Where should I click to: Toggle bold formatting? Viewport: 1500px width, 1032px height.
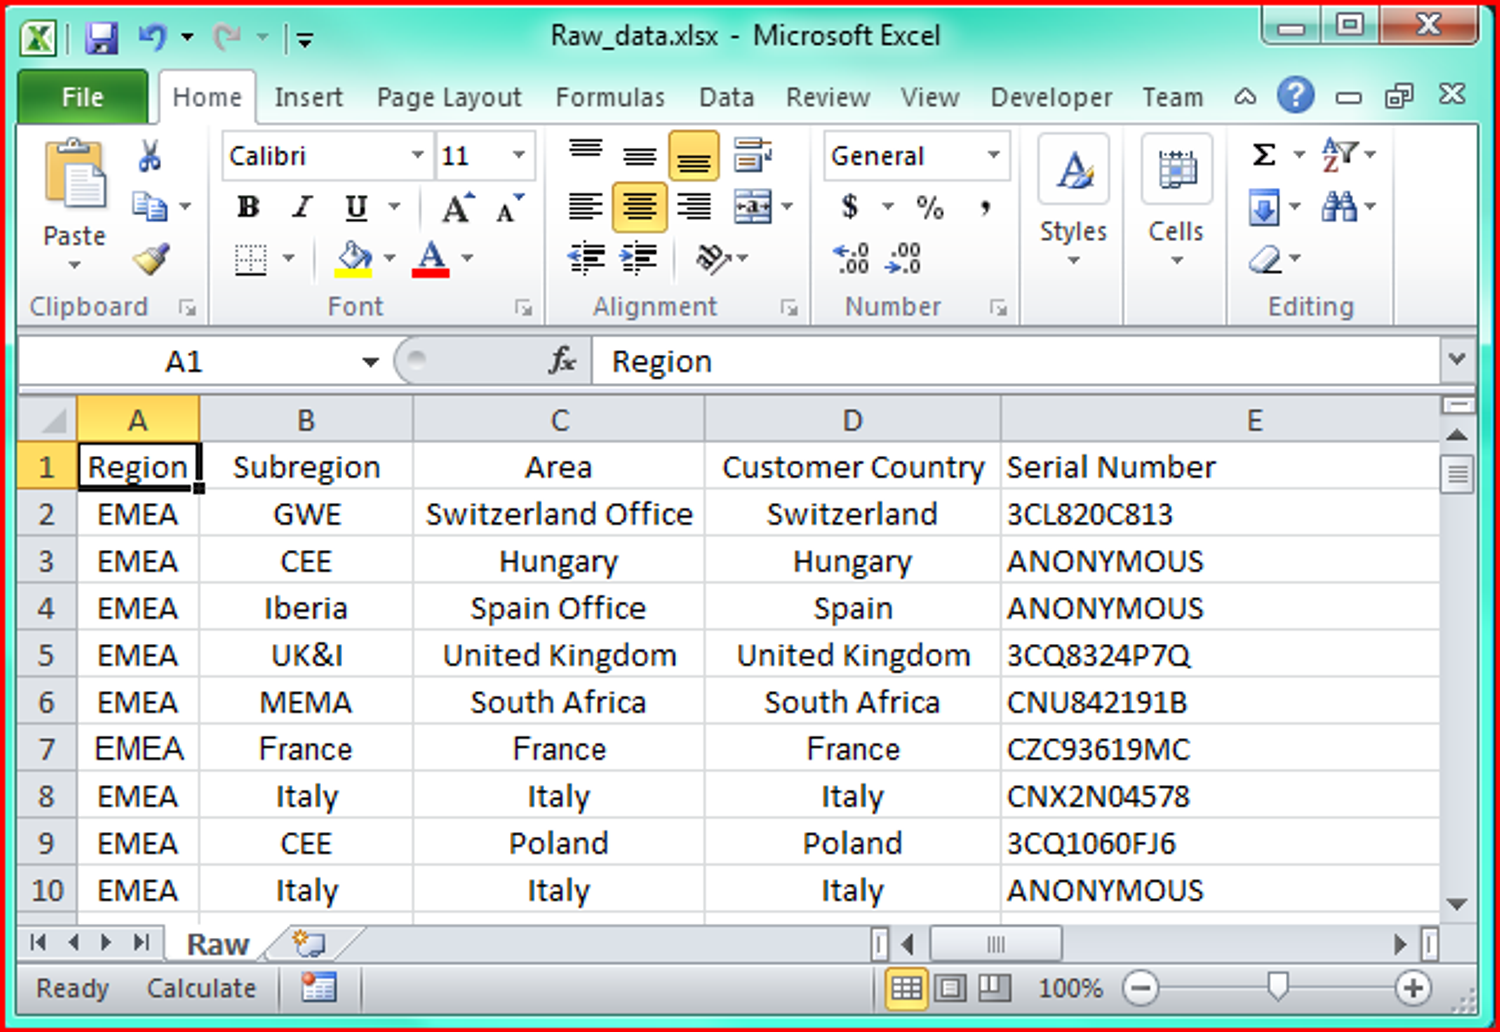[x=247, y=207]
